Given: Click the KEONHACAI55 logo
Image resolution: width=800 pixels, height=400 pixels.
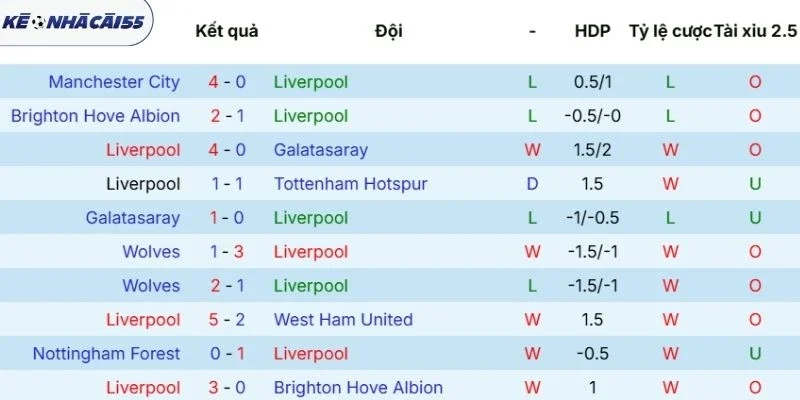Looking at the screenshot, I should click(x=73, y=22).
